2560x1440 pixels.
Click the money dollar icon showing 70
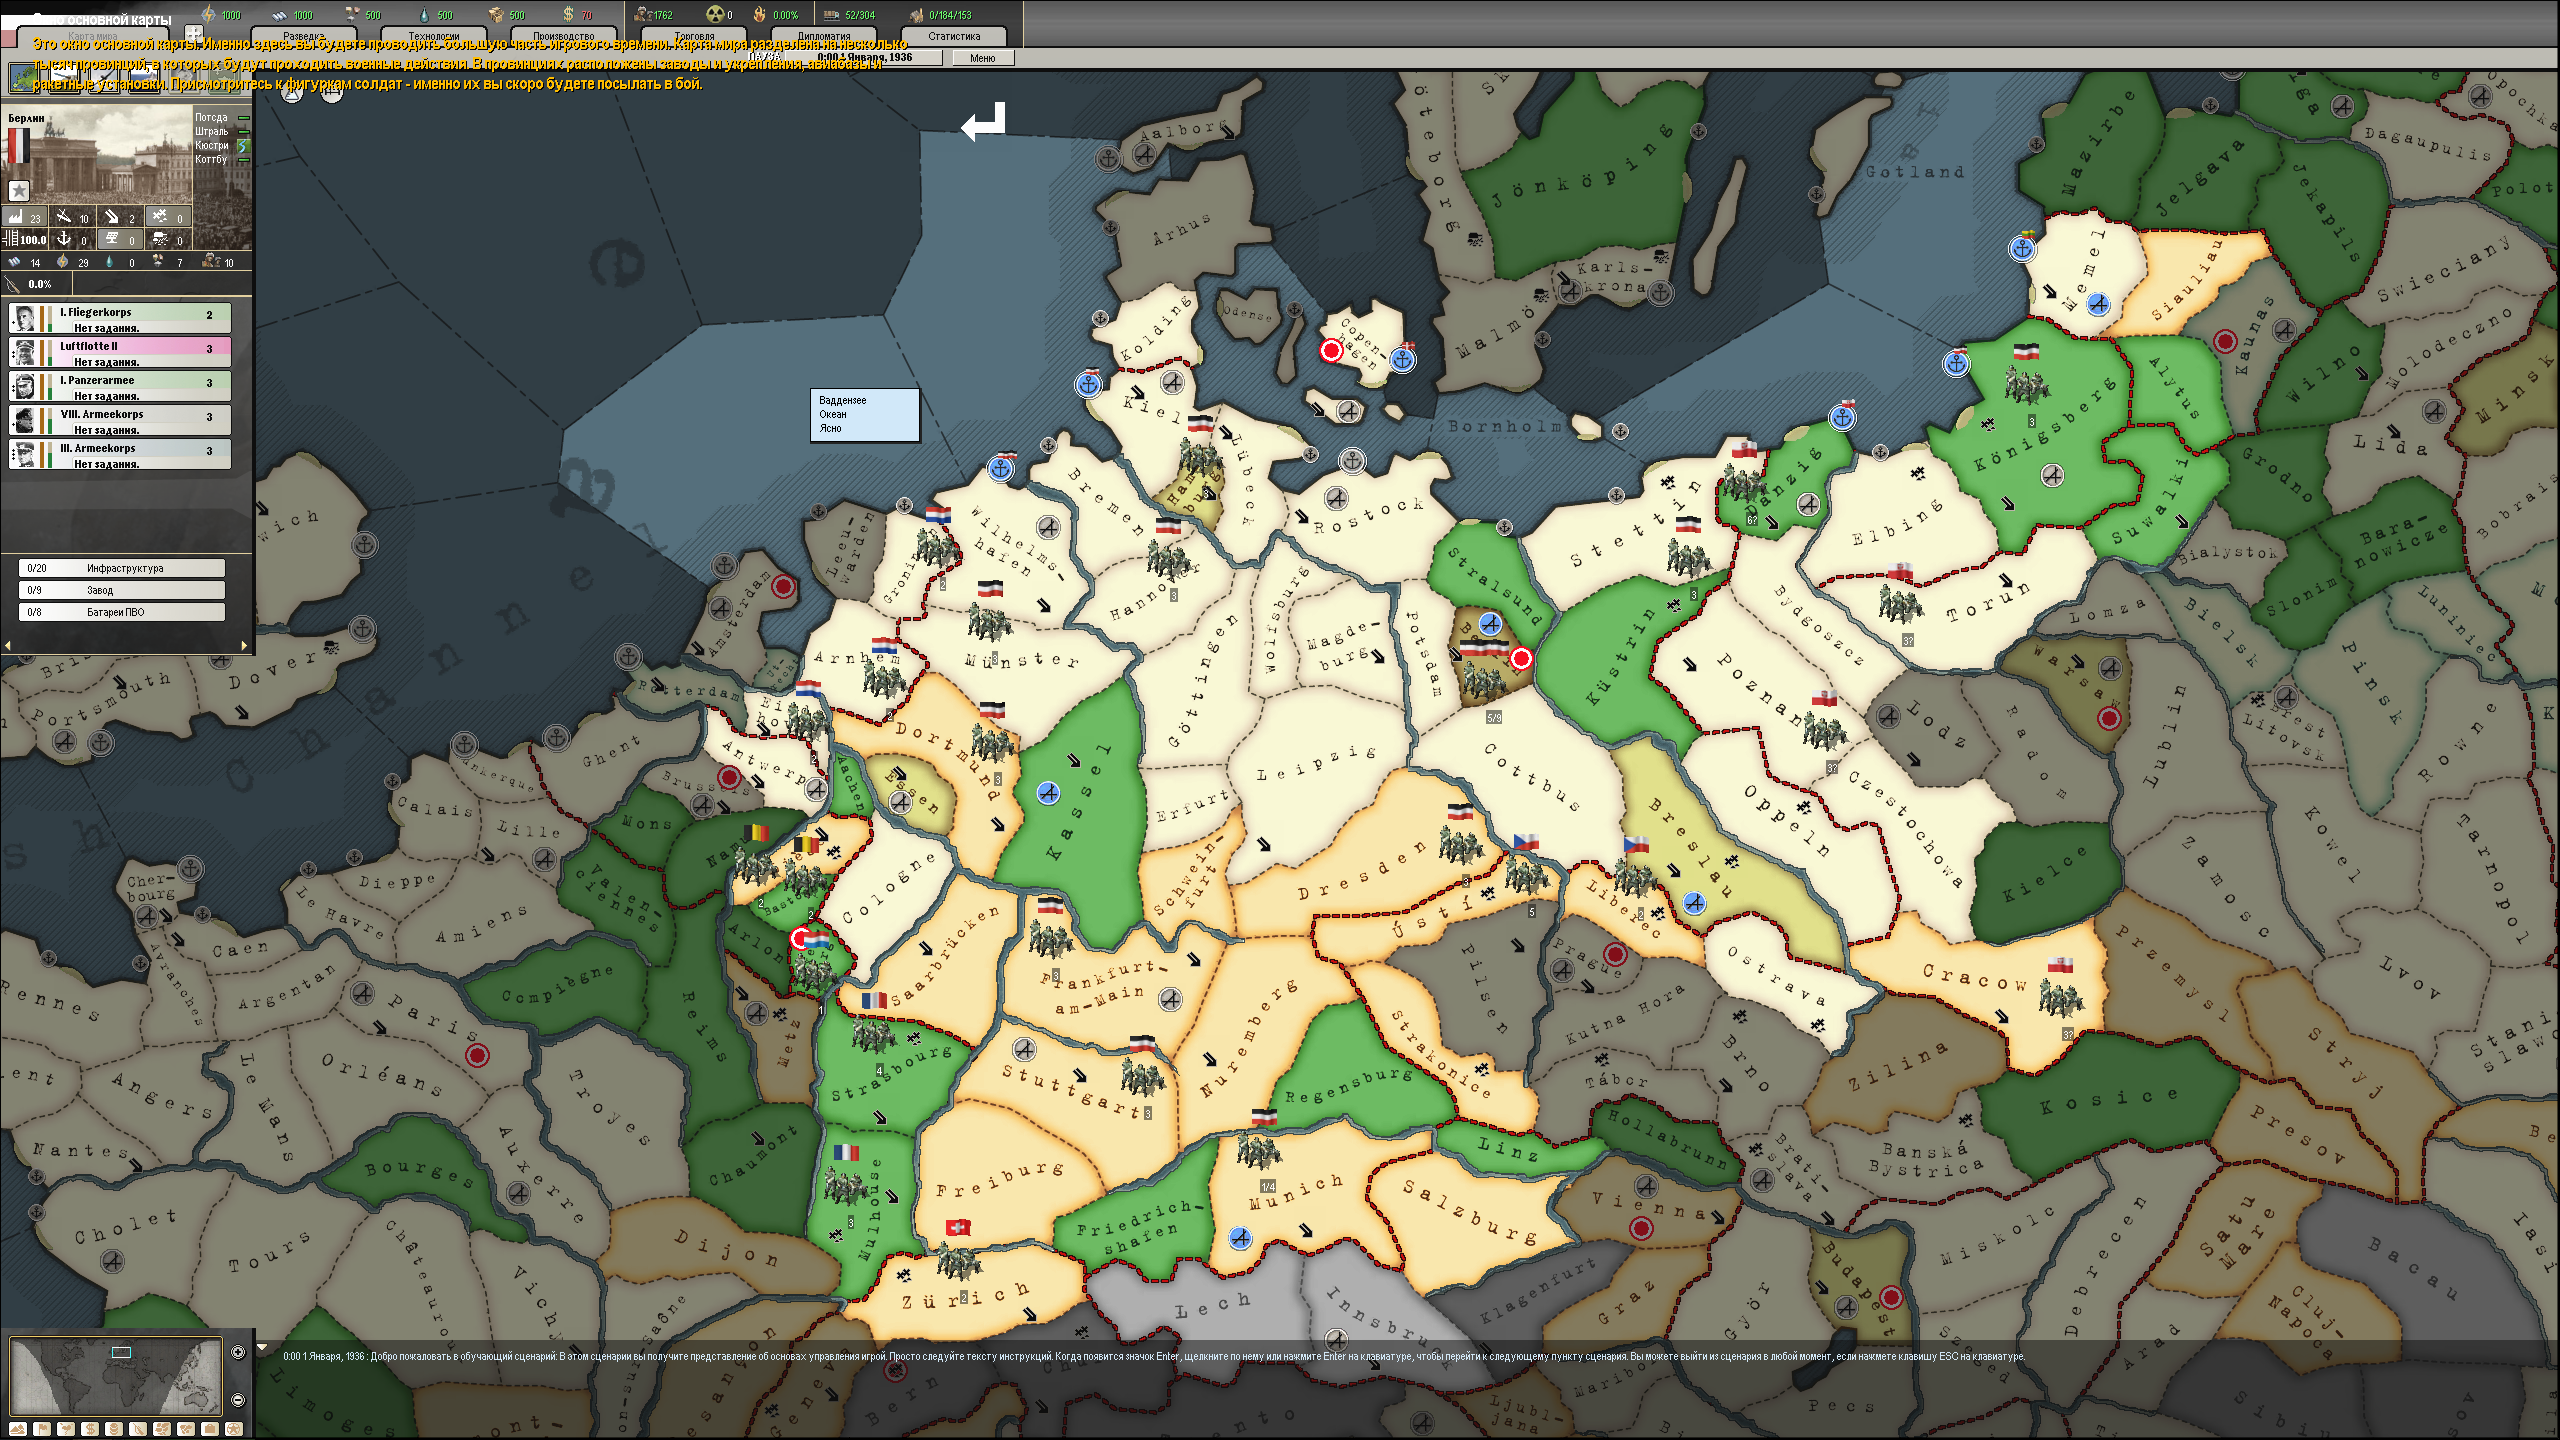click(x=567, y=14)
